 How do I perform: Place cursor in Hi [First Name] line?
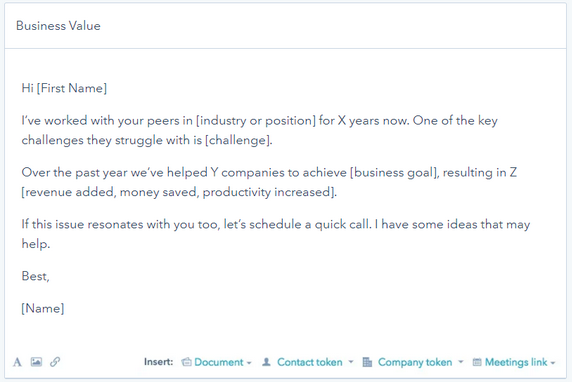tap(64, 88)
